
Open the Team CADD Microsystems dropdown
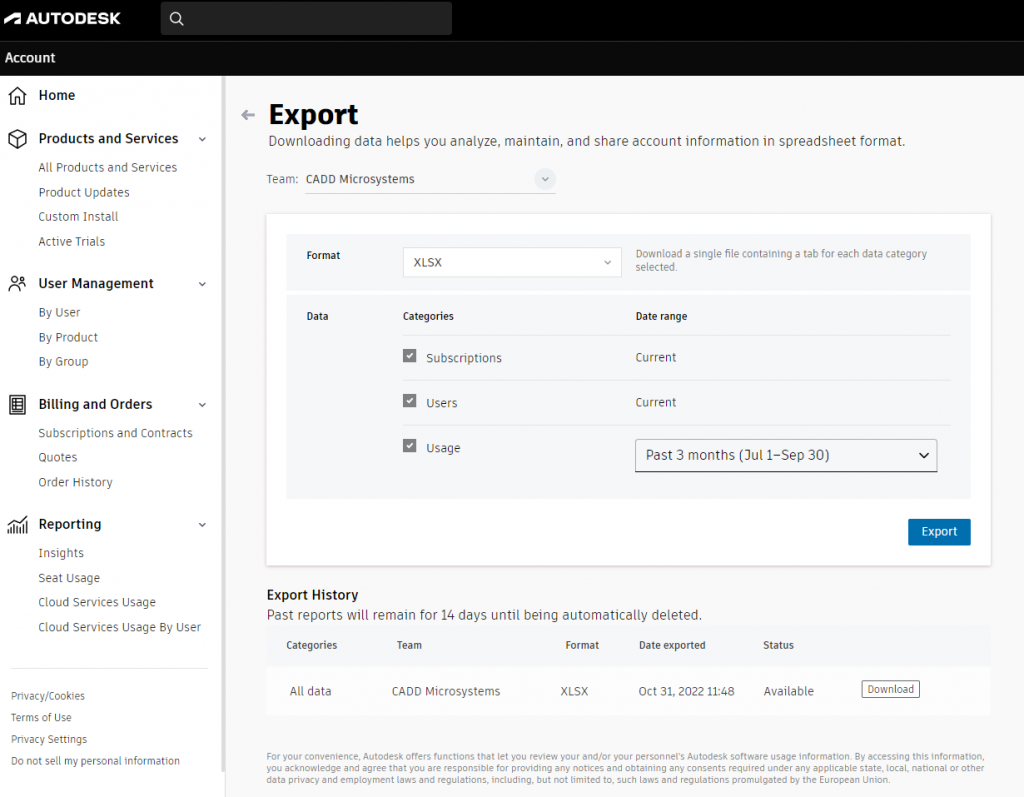[430, 179]
